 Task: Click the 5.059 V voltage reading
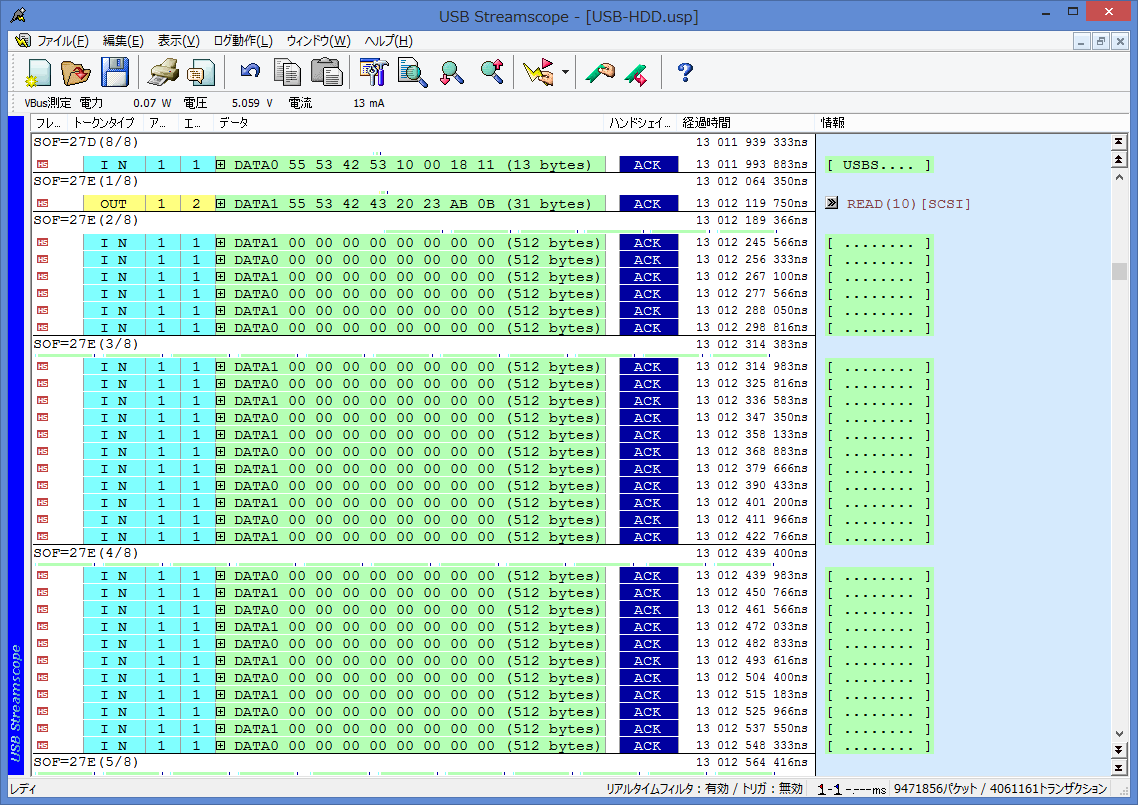[x=252, y=103]
